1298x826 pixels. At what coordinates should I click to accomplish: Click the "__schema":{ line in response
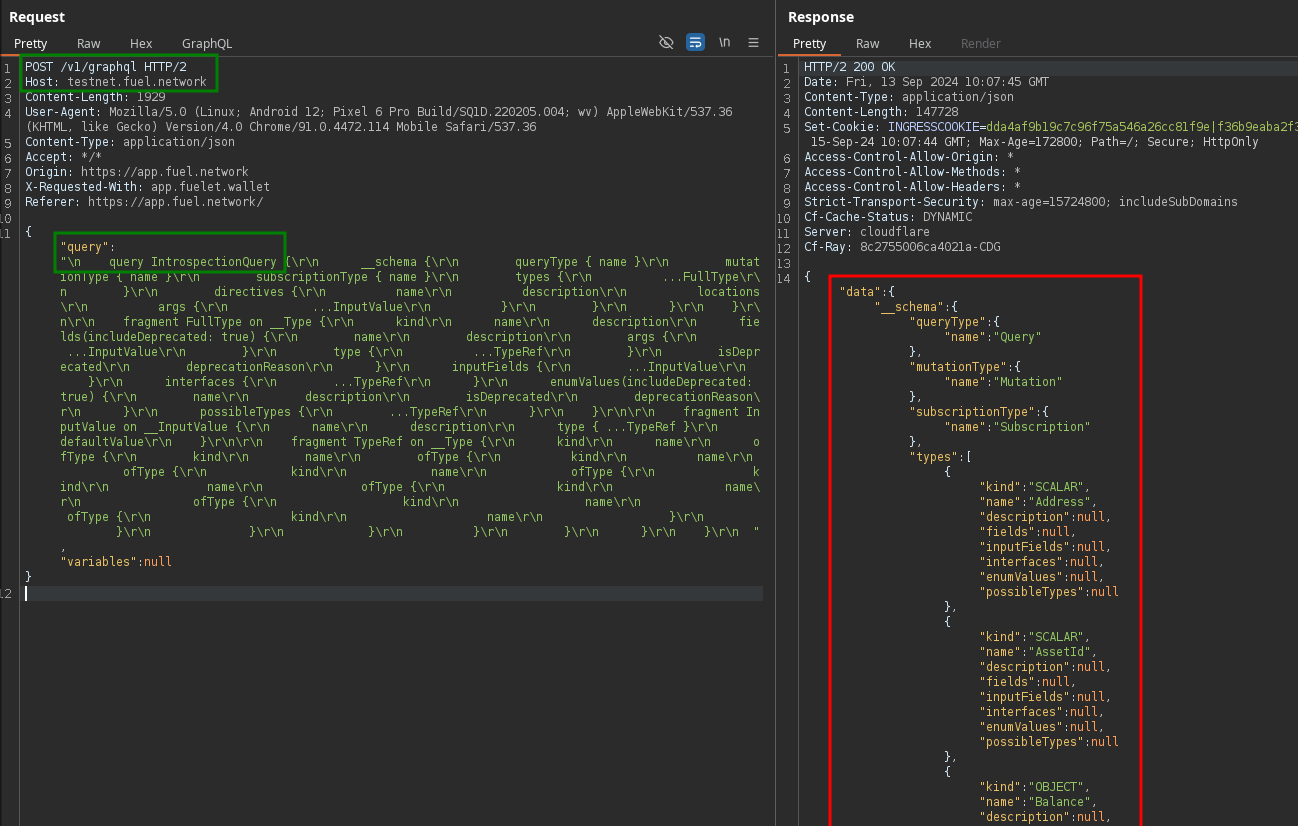(x=916, y=307)
